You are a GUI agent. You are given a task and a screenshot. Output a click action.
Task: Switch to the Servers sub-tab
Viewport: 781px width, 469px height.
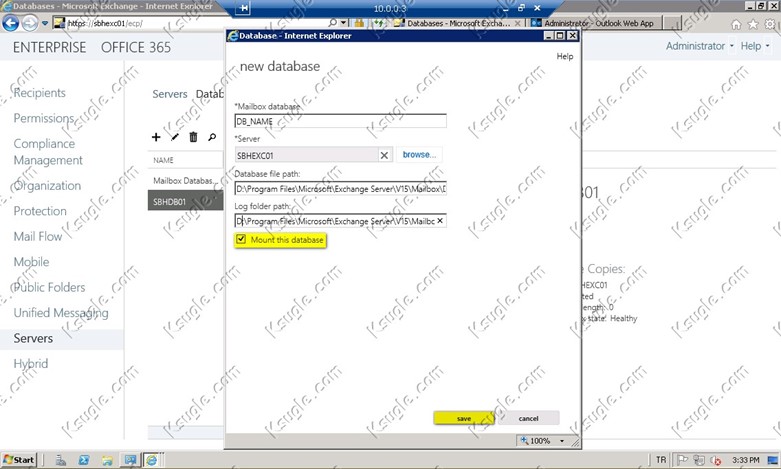pyautogui.click(x=170, y=94)
